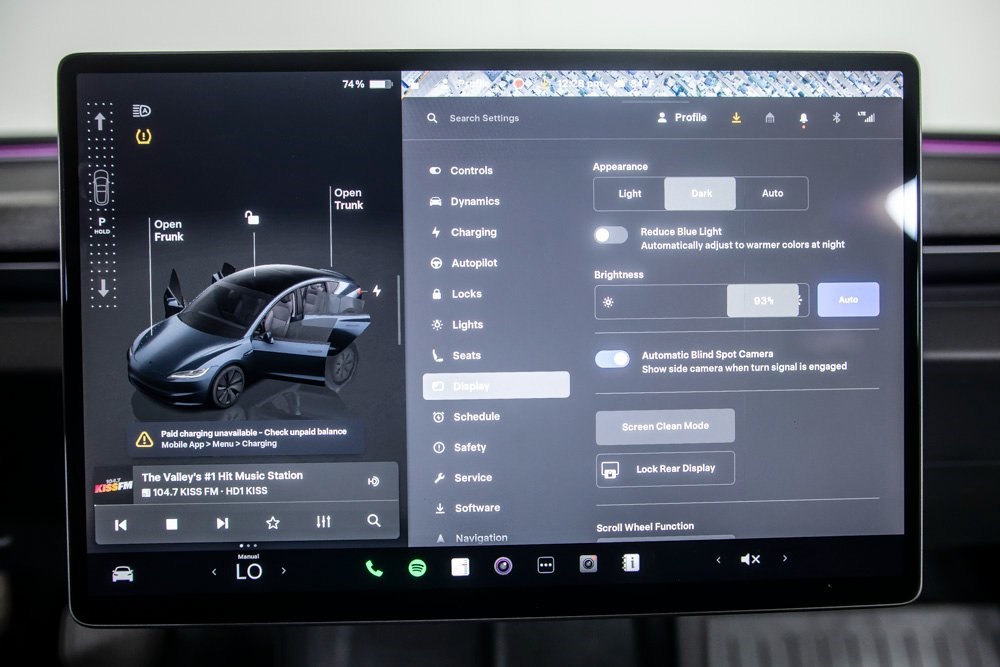Viewport: 1000px width, 667px height.
Task: Open the charge port lightning icon
Action: 377,291
